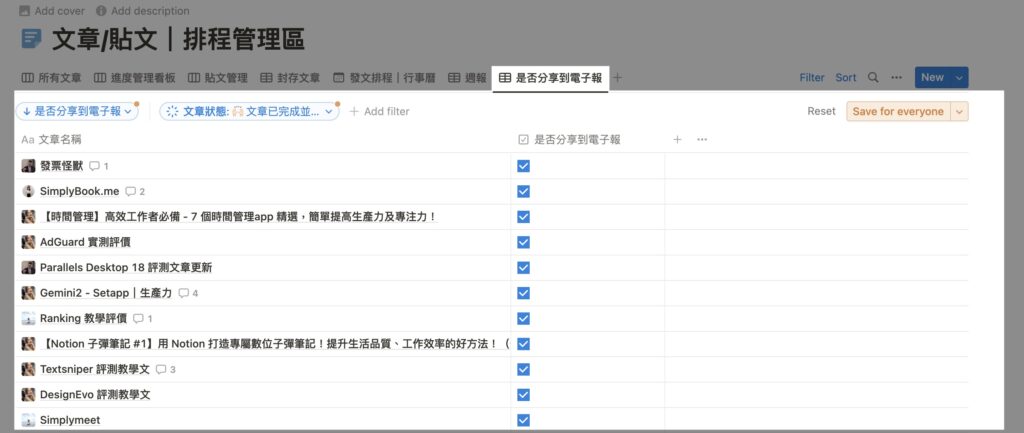The height and width of the screenshot is (433, 1024).
Task: Open the Simplymeet page
Action: [x=70, y=420]
